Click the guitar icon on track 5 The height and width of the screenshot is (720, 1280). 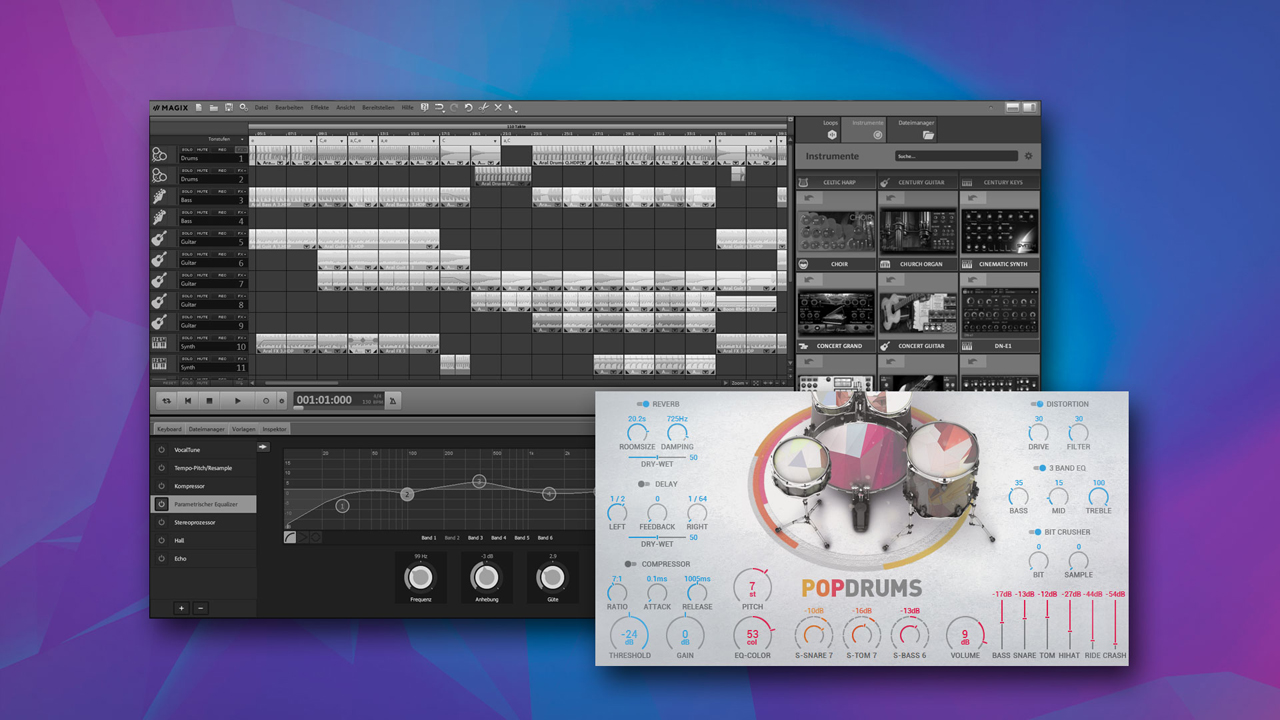pyautogui.click(x=159, y=238)
